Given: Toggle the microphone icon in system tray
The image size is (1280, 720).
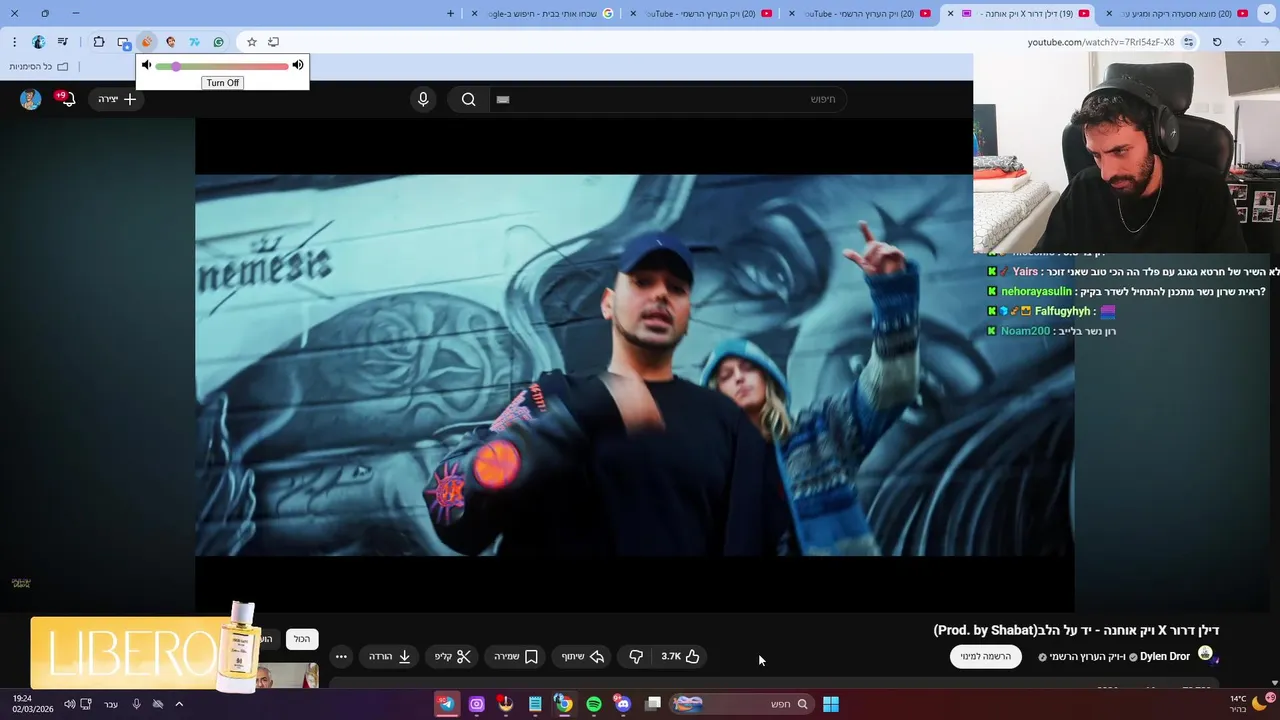Looking at the screenshot, I should (137, 704).
